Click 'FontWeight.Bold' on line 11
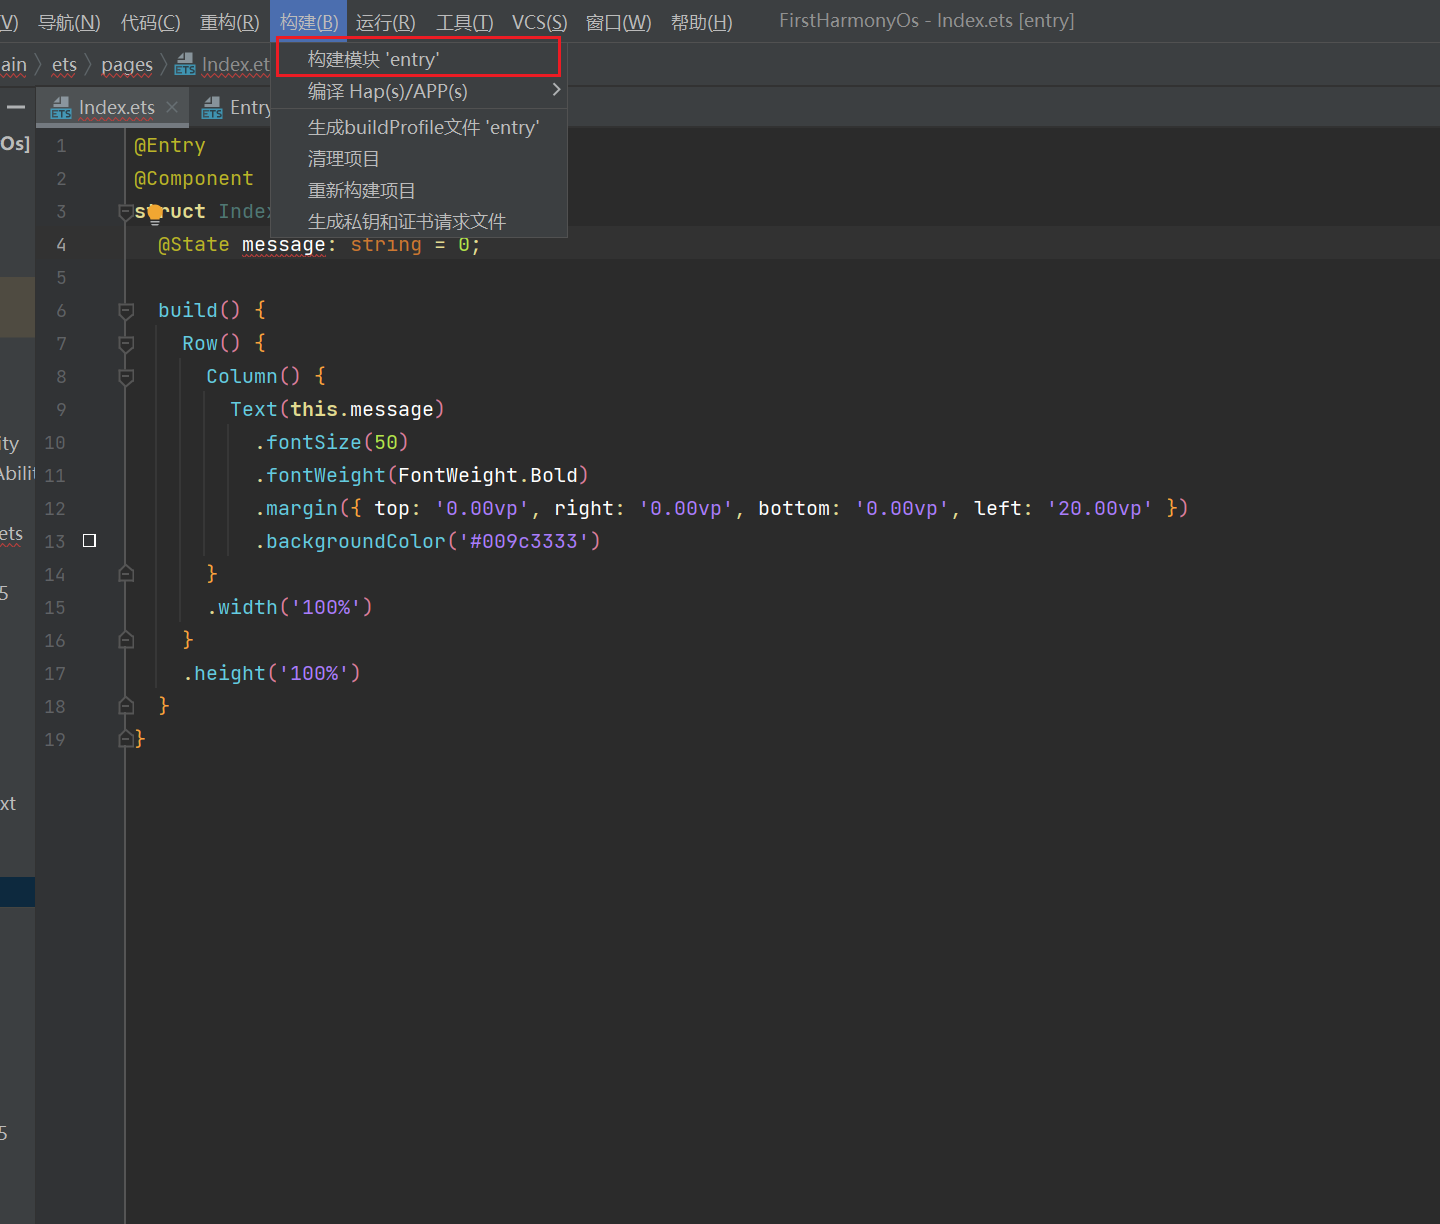 pyautogui.click(x=488, y=475)
